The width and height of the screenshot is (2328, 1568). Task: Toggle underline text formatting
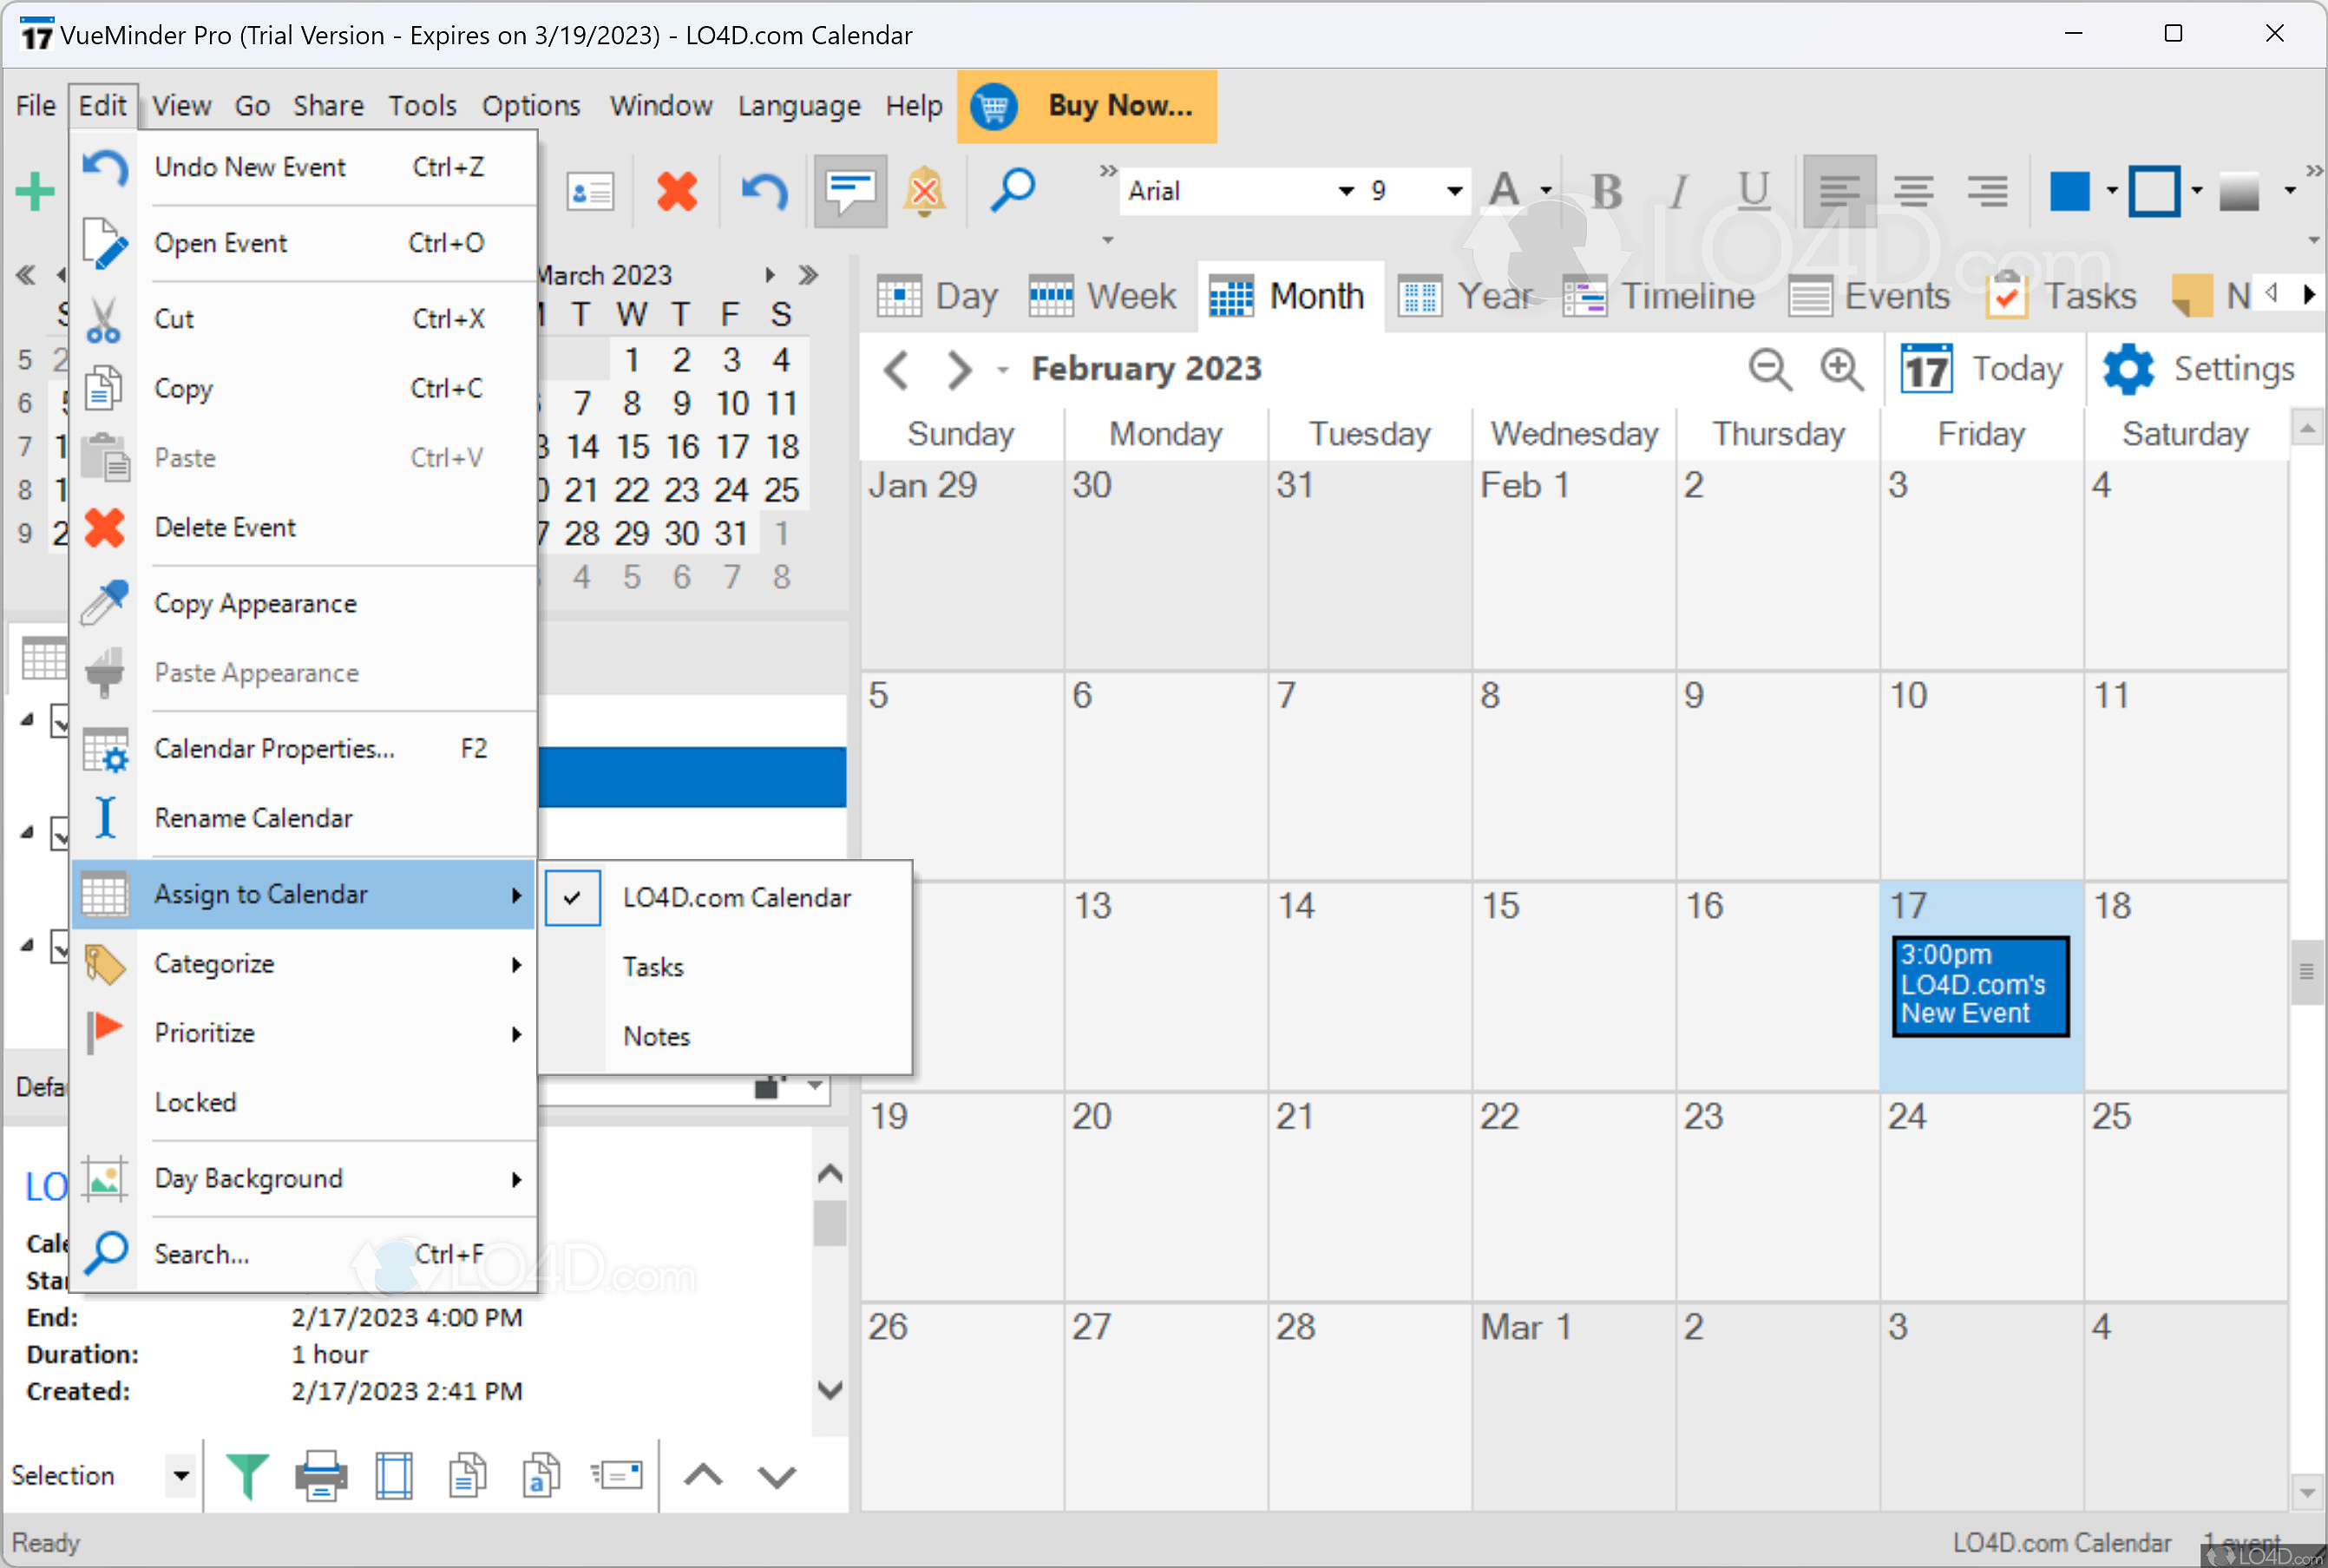(1753, 191)
